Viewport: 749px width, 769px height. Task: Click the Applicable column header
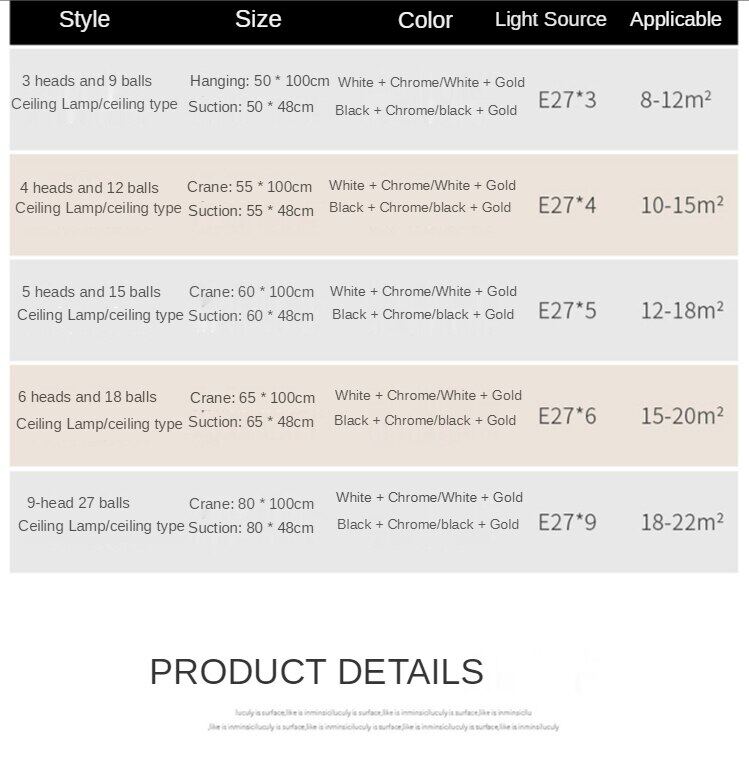[x=675, y=19]
